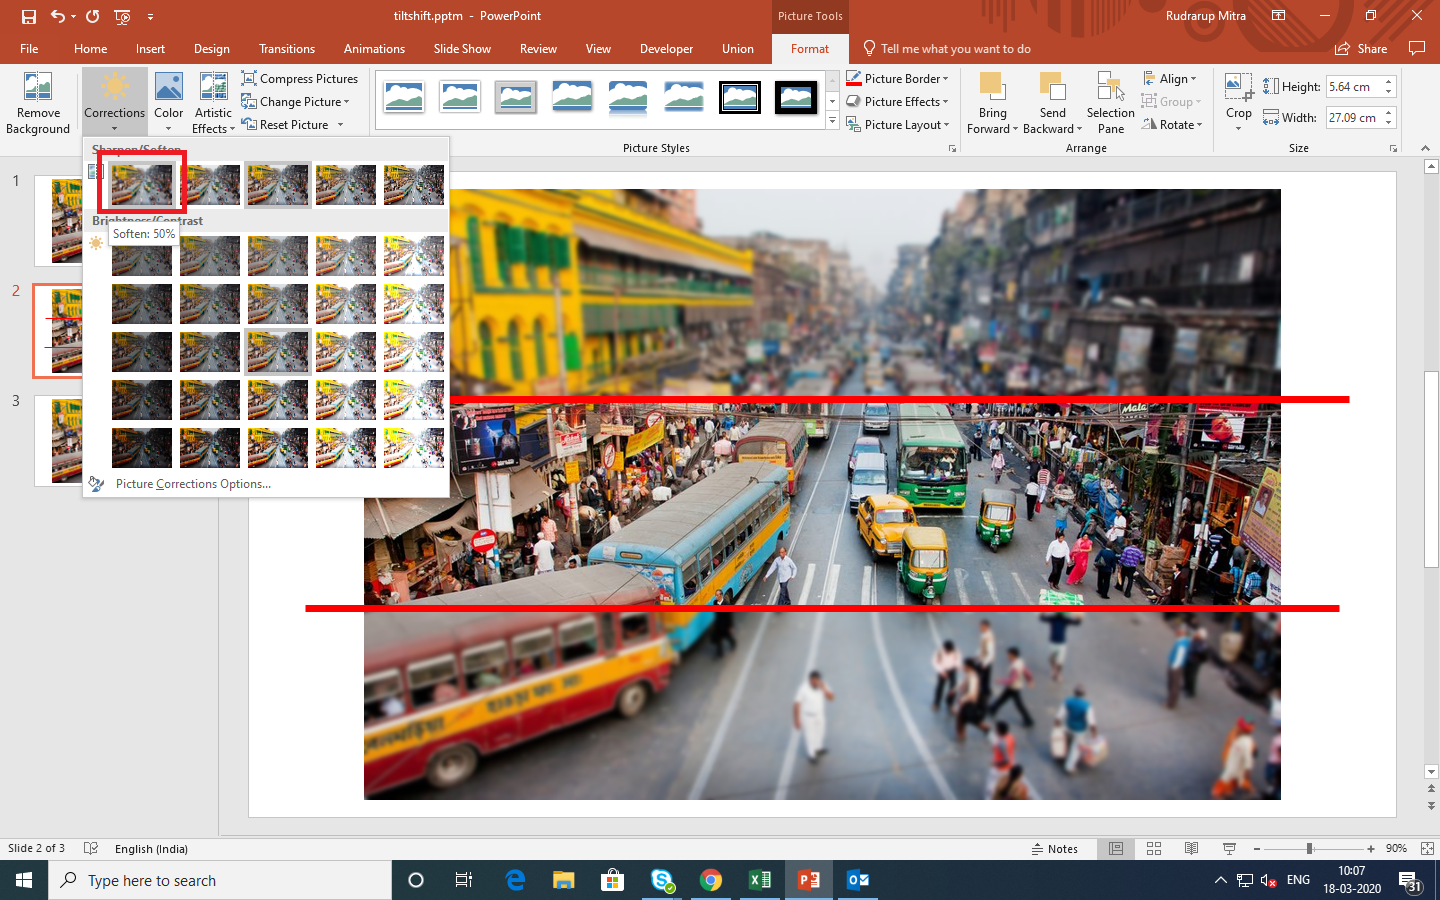Expand the Corrections dropdown arrow
Image resolution: width=1440 pixels, height=900 pixels.
(114, 129)
